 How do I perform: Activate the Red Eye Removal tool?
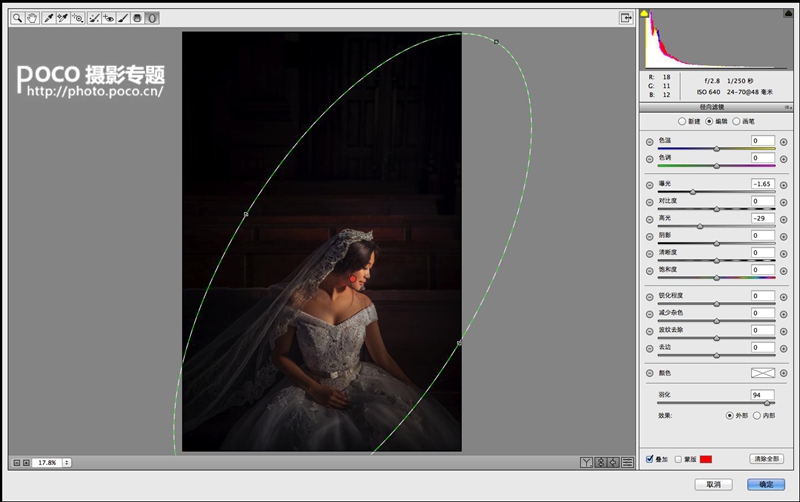(109, 18)
